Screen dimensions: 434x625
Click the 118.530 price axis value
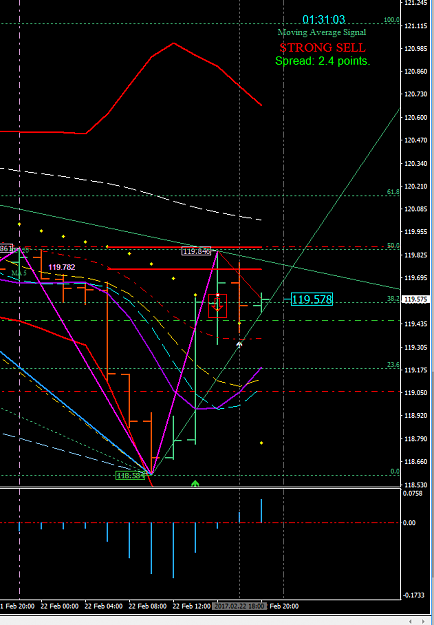(416, 485)
